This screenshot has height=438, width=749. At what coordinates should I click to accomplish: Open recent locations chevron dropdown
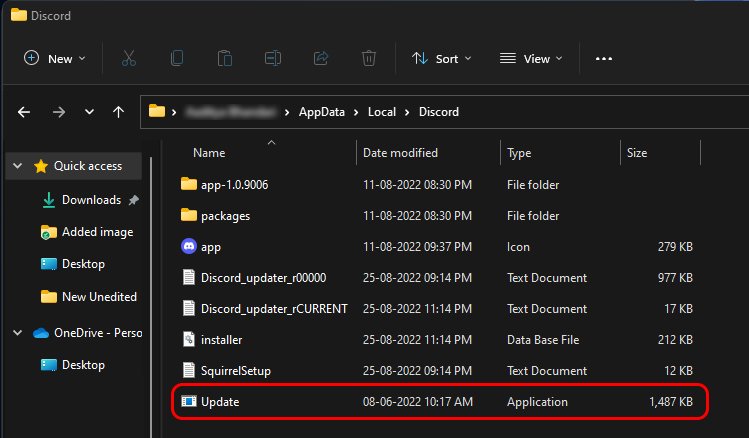click(x=89, y=112)
